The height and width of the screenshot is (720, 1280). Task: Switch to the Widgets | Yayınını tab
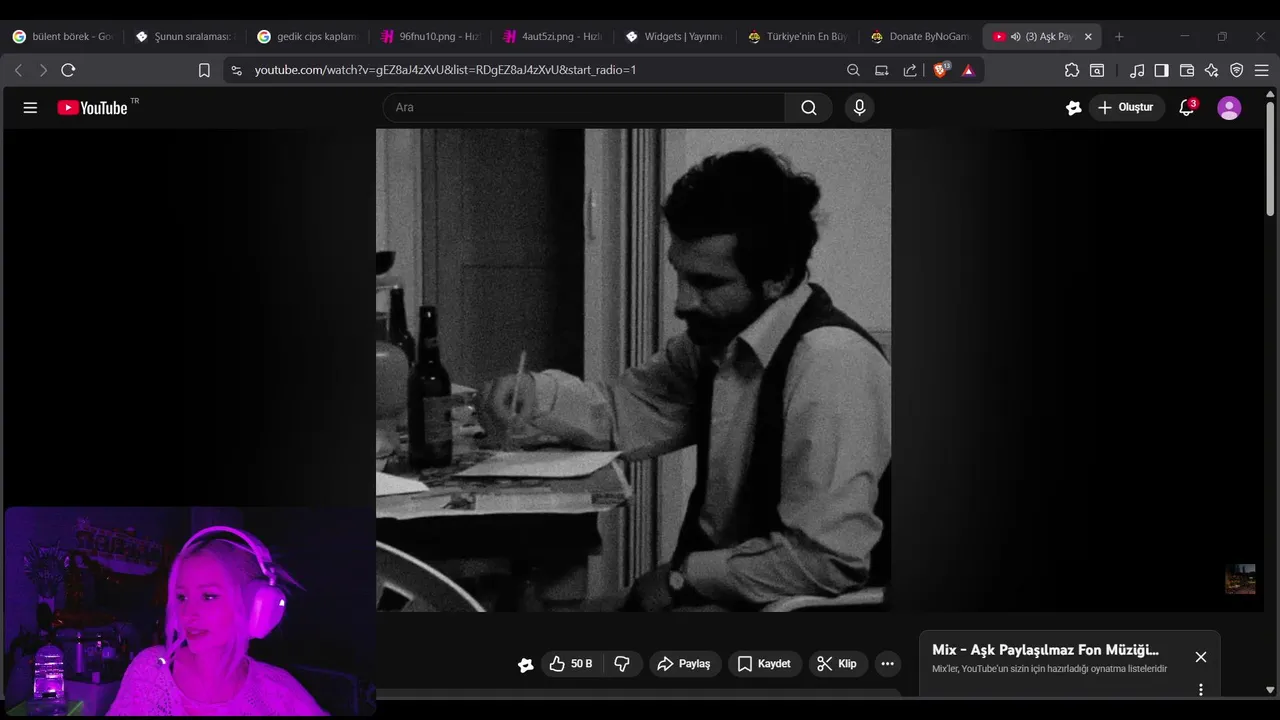click(x=674, y=36)
